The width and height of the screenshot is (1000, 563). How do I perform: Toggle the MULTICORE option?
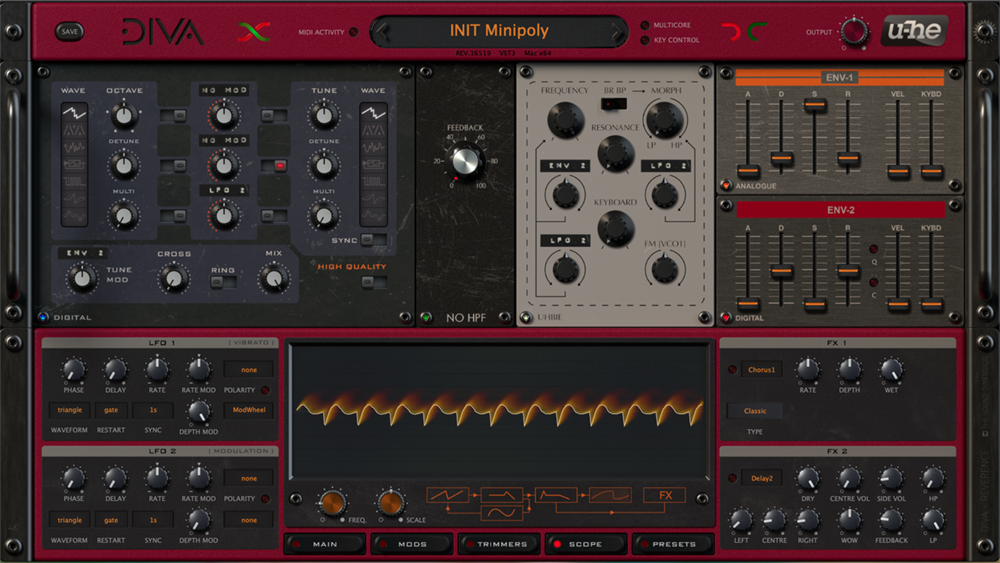[x=645, y=26]
